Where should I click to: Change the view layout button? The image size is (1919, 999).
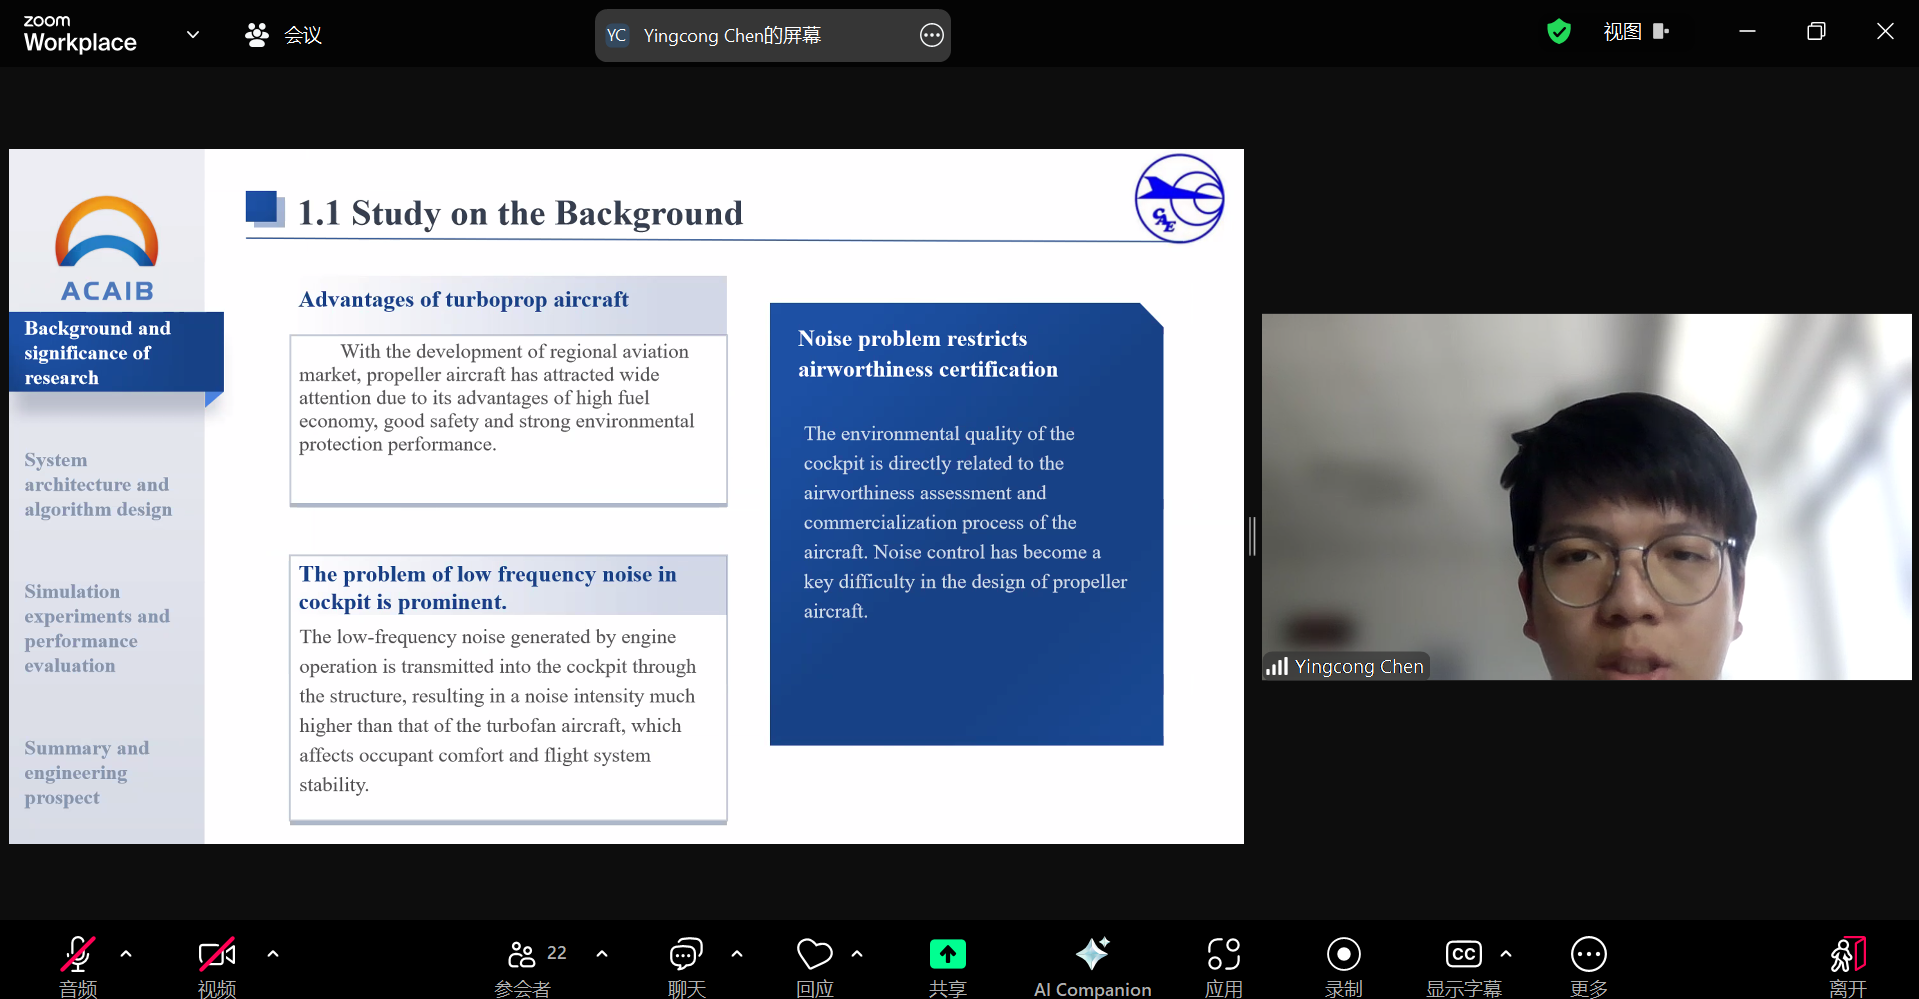pyautogui.click(x=1637, y=32)
